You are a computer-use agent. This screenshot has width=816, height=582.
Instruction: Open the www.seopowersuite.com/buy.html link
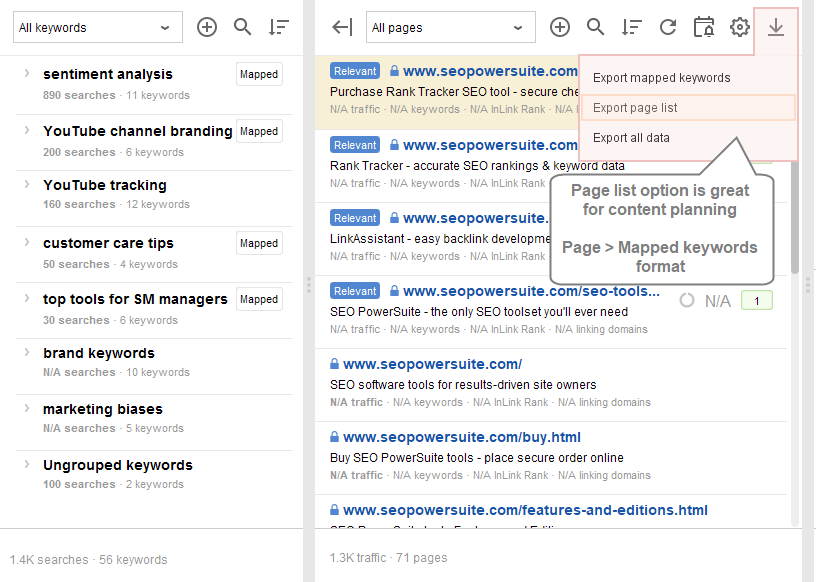point(462,437)
